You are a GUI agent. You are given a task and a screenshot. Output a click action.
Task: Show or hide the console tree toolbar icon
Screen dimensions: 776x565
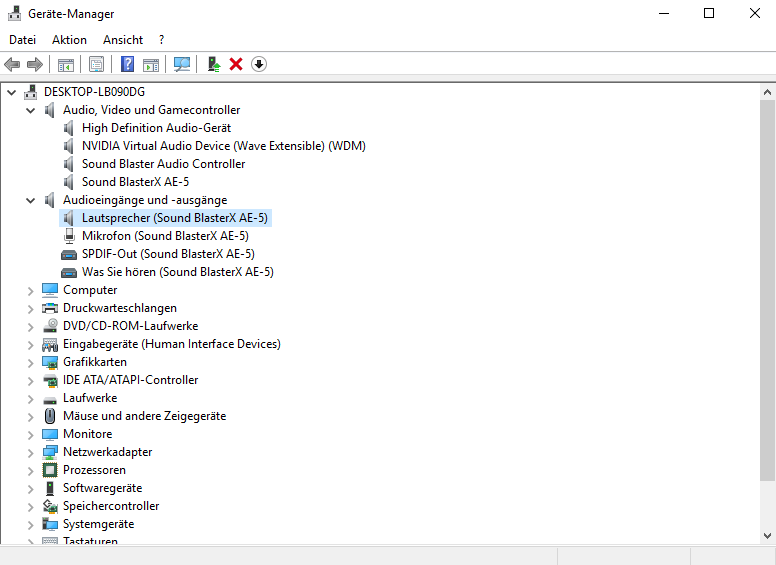(x=66, y=64)
